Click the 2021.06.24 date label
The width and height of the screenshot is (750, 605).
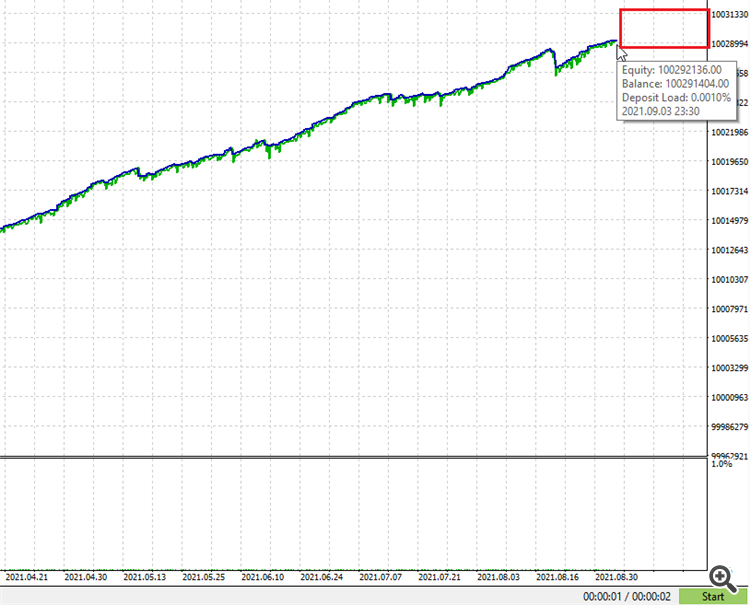(321, 577)
